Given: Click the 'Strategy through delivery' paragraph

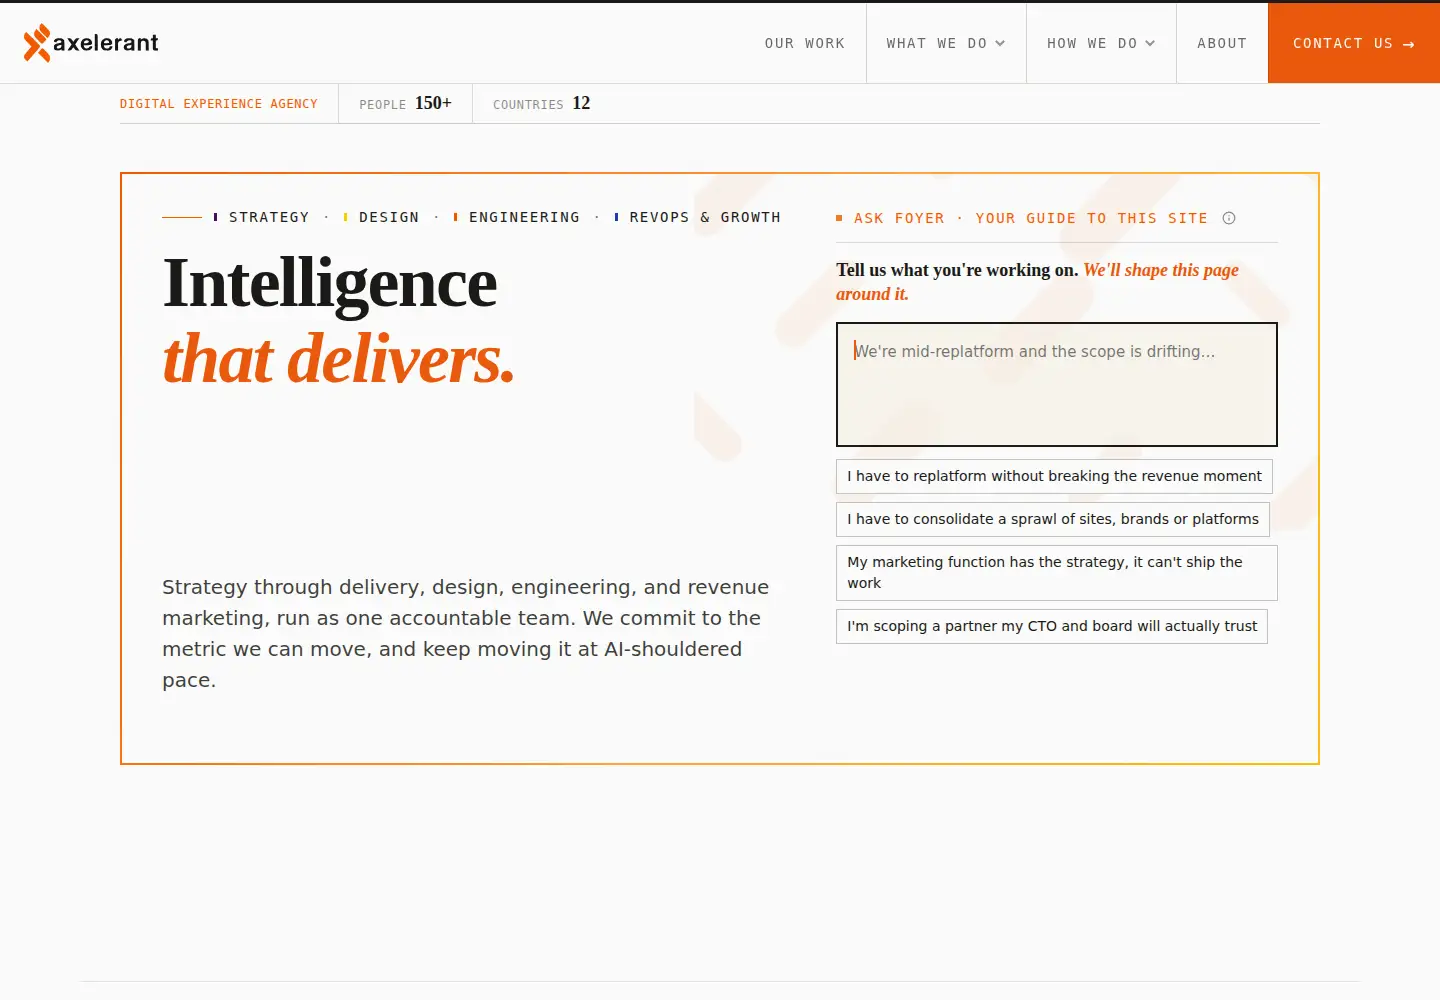Looking at the screenshot, I should (x=466, y=633).
